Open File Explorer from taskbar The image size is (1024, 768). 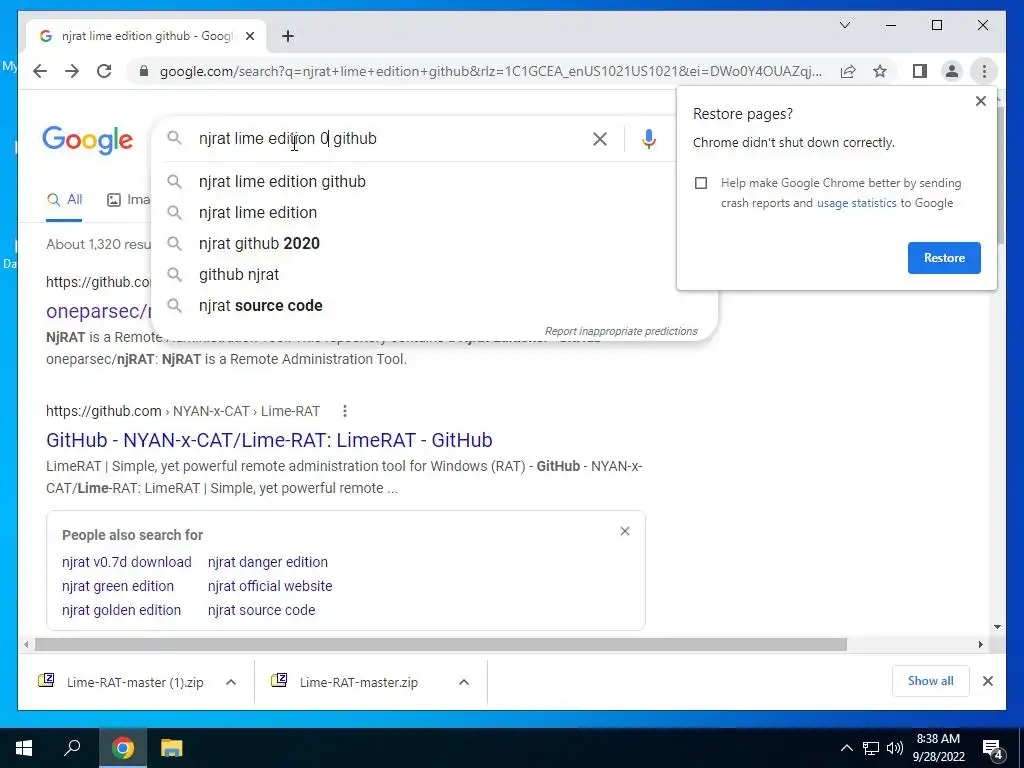[x=172, y=748]
